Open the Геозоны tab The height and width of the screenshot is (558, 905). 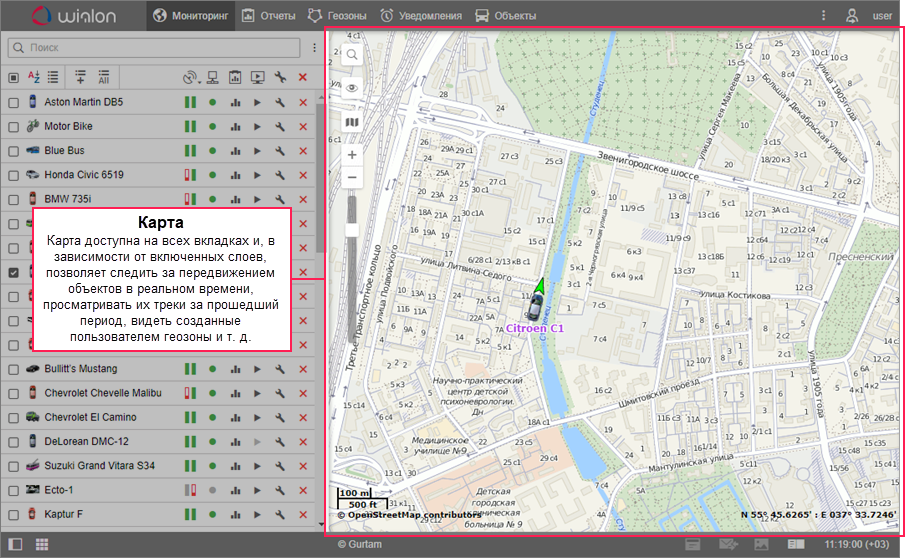coord(336,16)
